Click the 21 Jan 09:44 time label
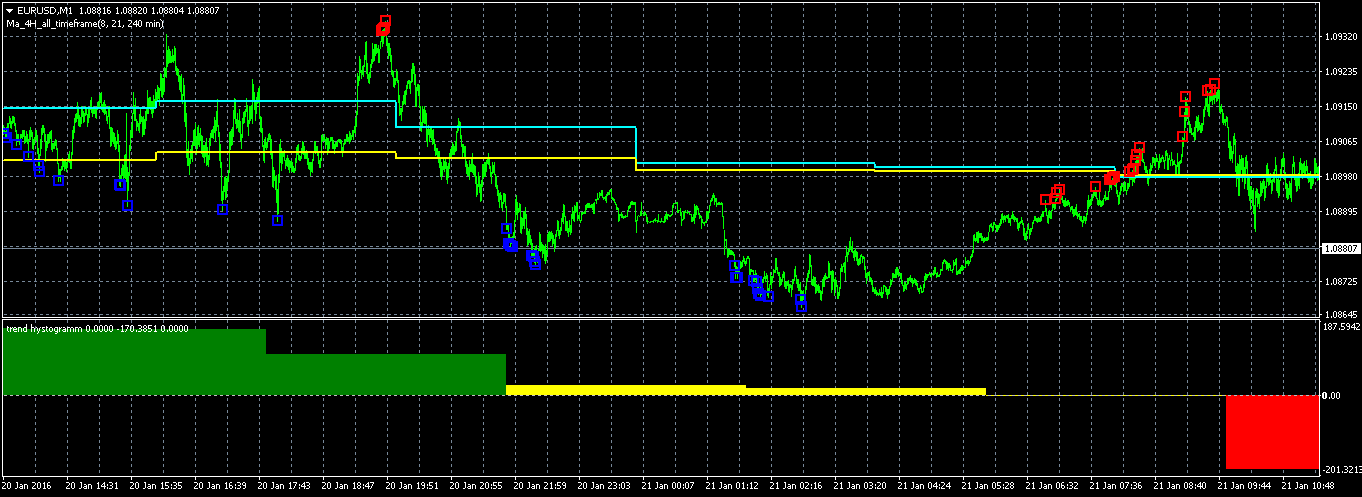Screen dimensions: 1362x497 [x=1245, y=486]
